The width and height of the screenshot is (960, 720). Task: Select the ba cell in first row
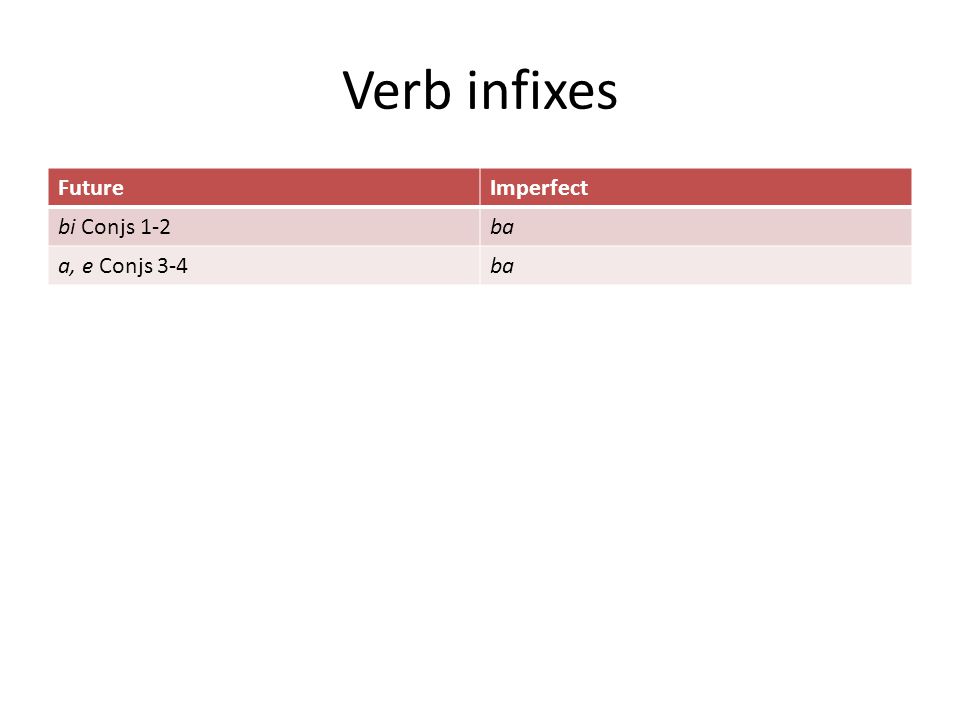pyautogui.click(x=696, y=227)
